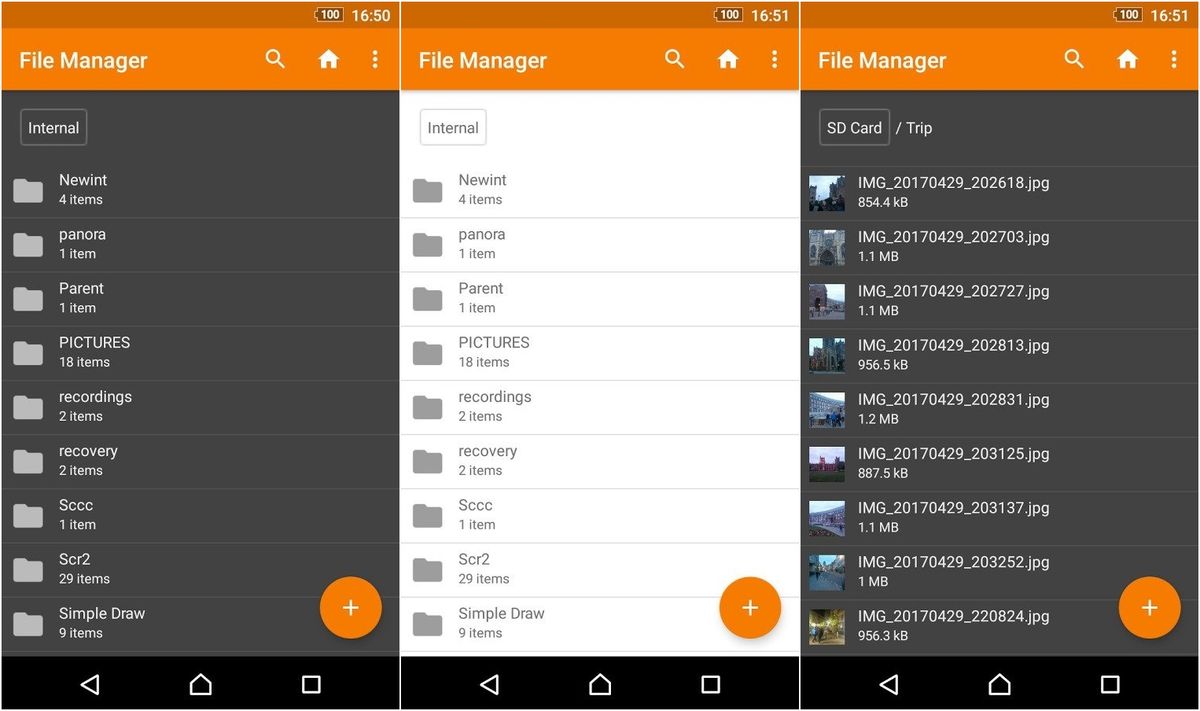Tap the search icon in the SD Card screen
Image resolution: width=1200 pixels, height=711 pixels.
[1074, 59]
